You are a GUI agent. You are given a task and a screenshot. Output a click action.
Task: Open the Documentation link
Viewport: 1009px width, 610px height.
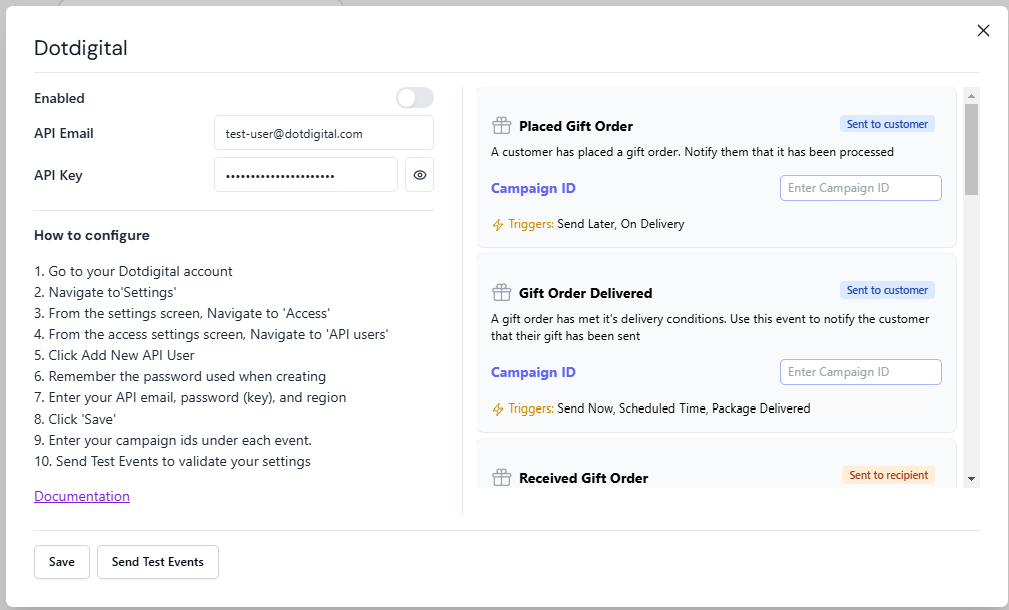coord(82,496)
